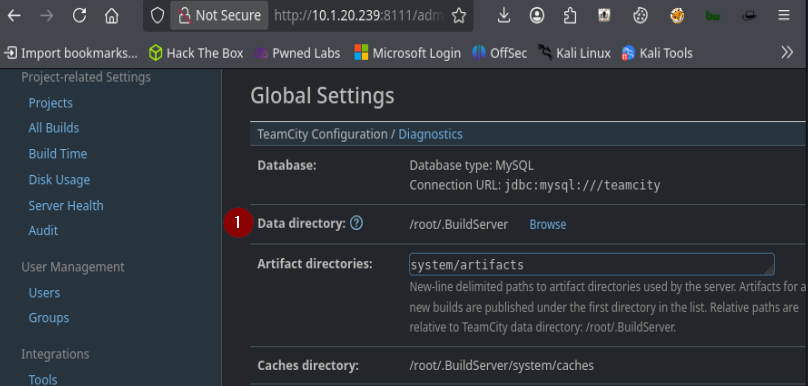Open Projects in the admin sidebar

(x=50, y=103)
